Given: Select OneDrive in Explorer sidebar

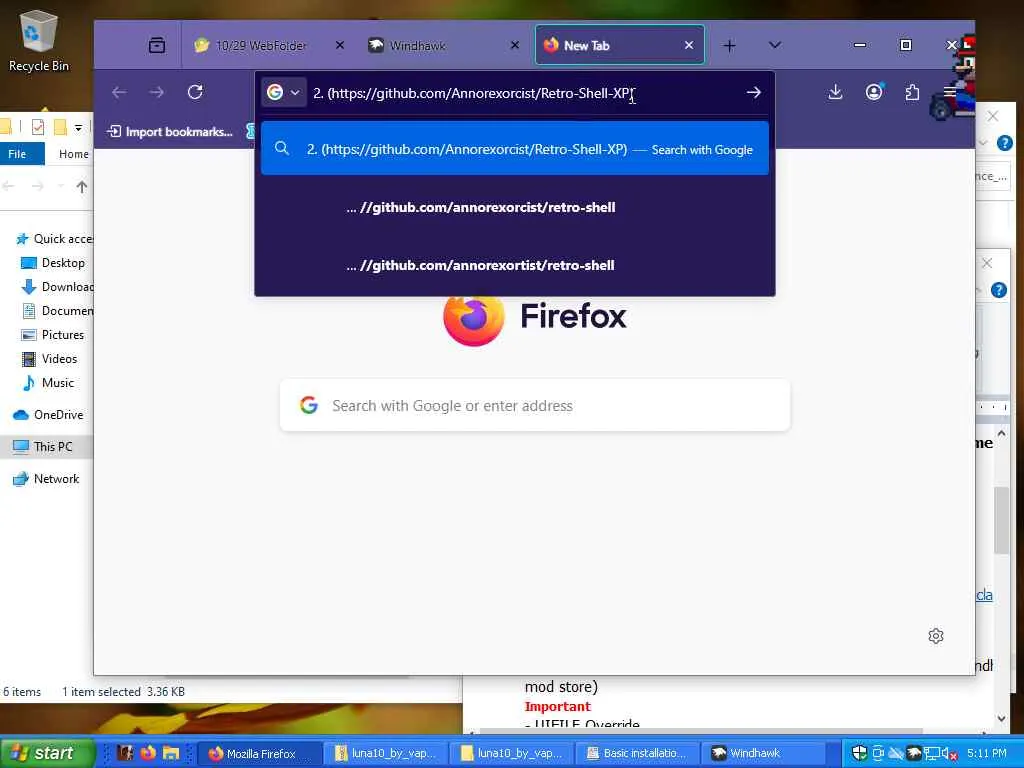Looking at the screenshot, I should pyautogui.click(x=50, y=415).
